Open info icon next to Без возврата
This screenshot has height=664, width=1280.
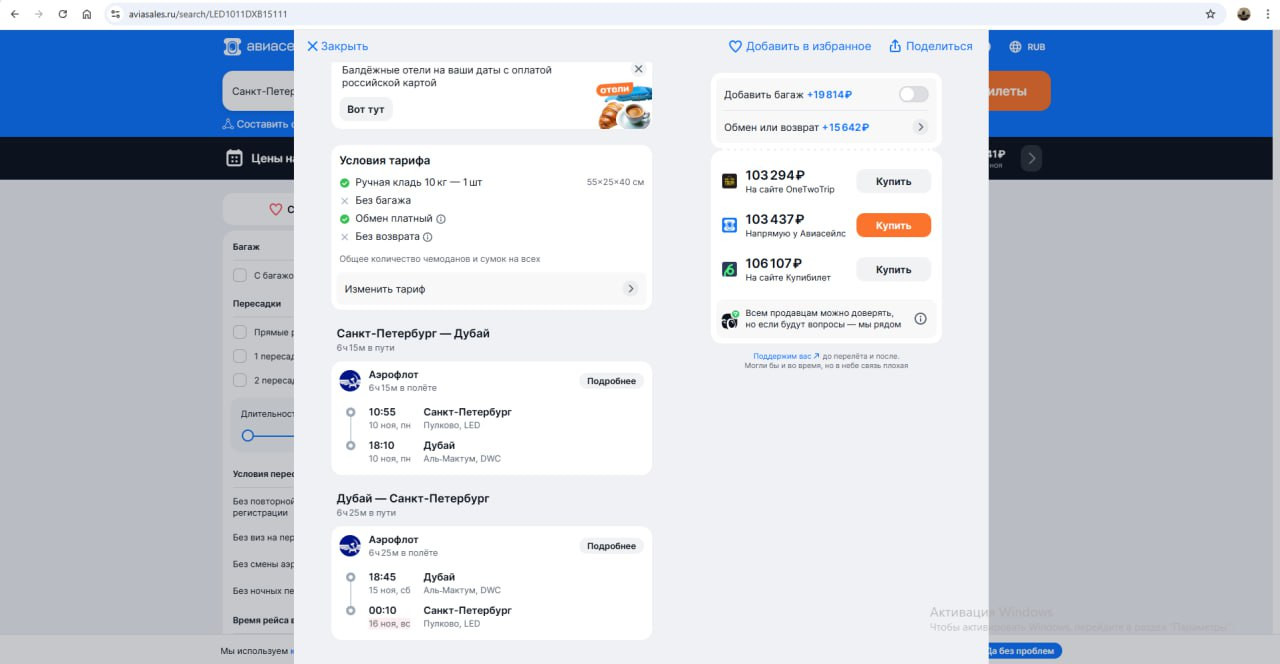(427, 237)
